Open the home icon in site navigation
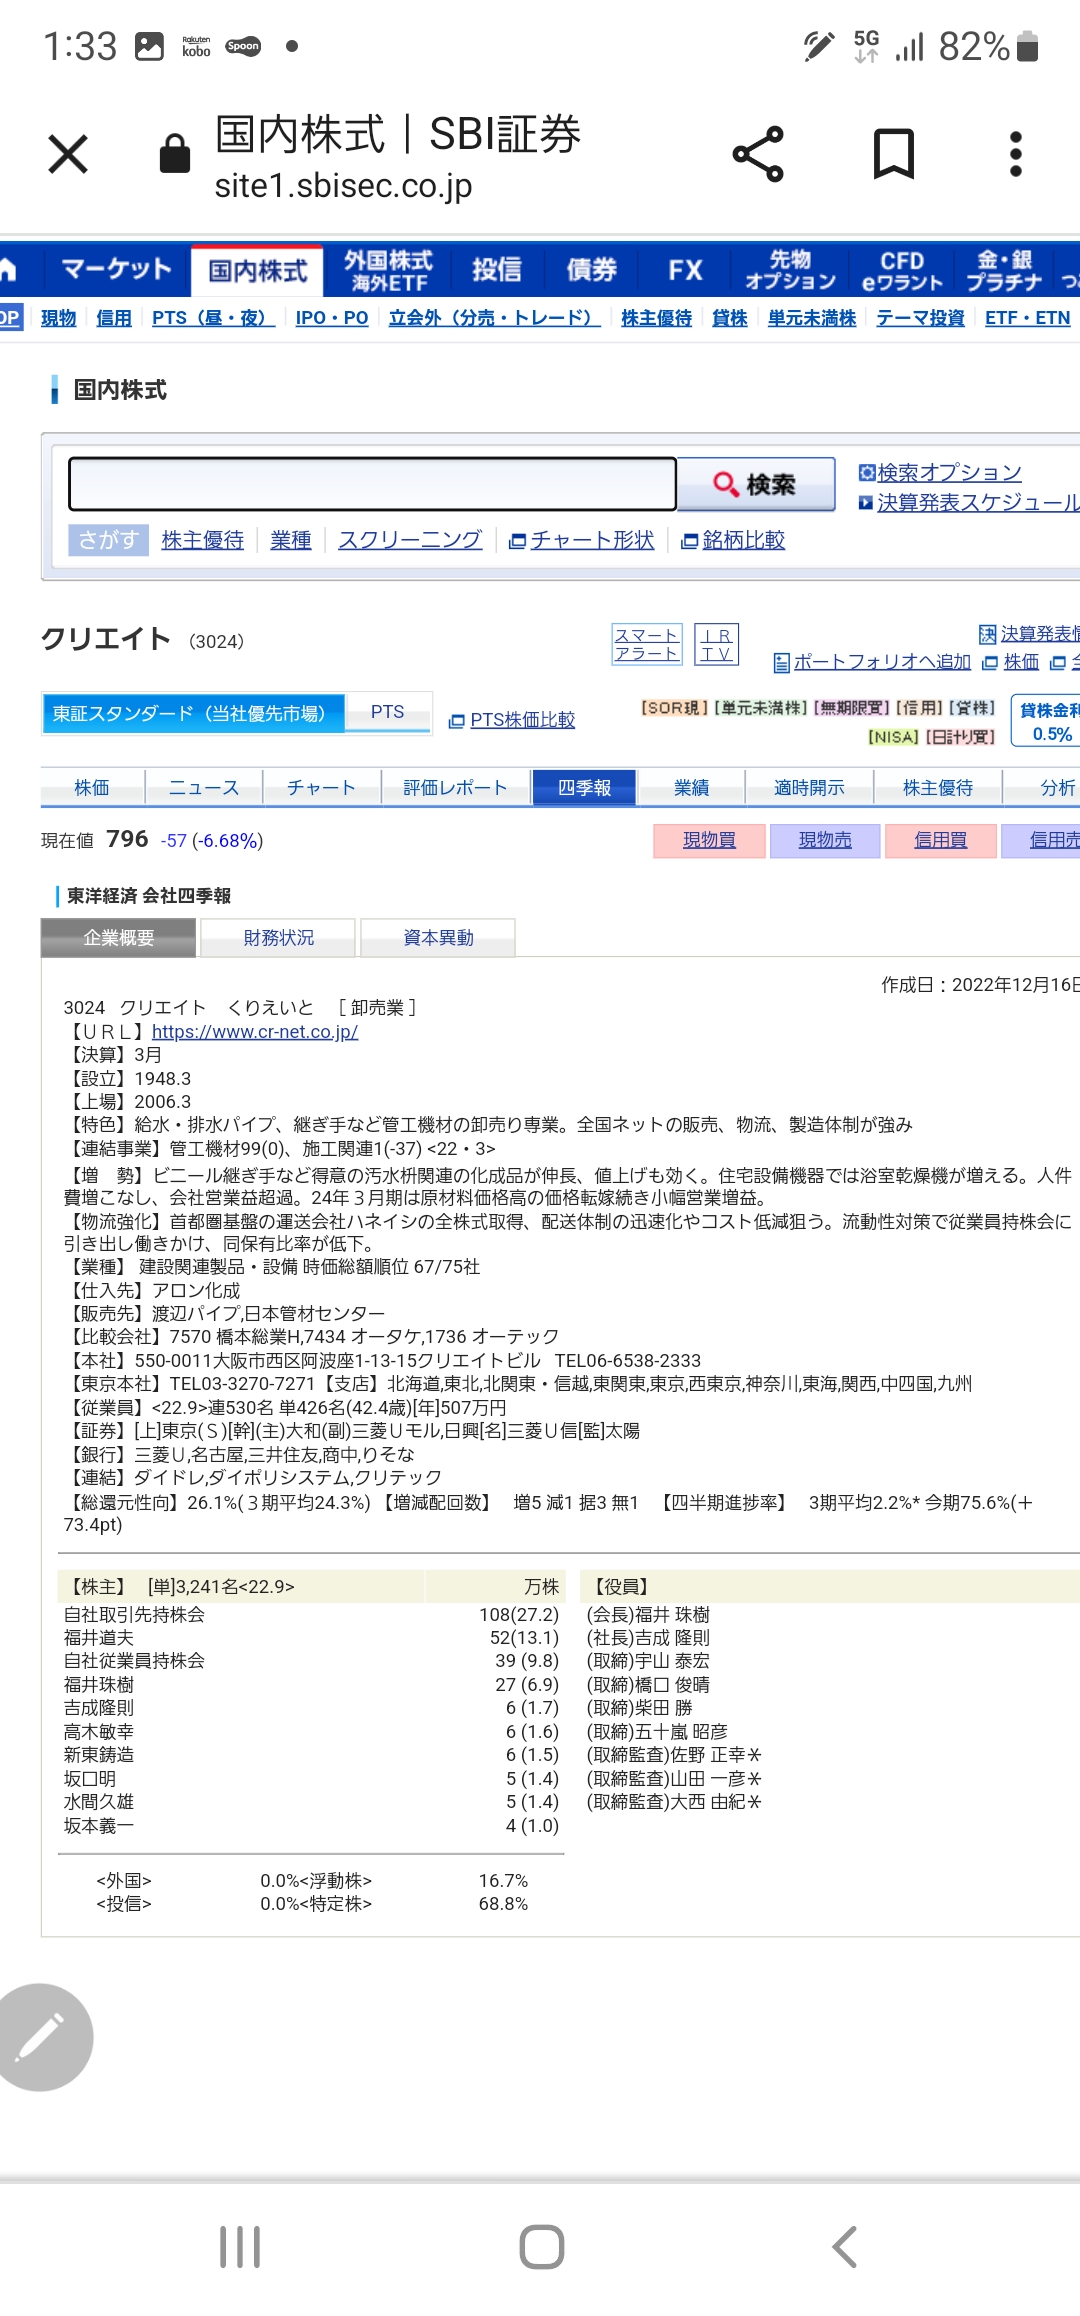This screenshot has width=1080, height=2316. click(x=9, y=270)
